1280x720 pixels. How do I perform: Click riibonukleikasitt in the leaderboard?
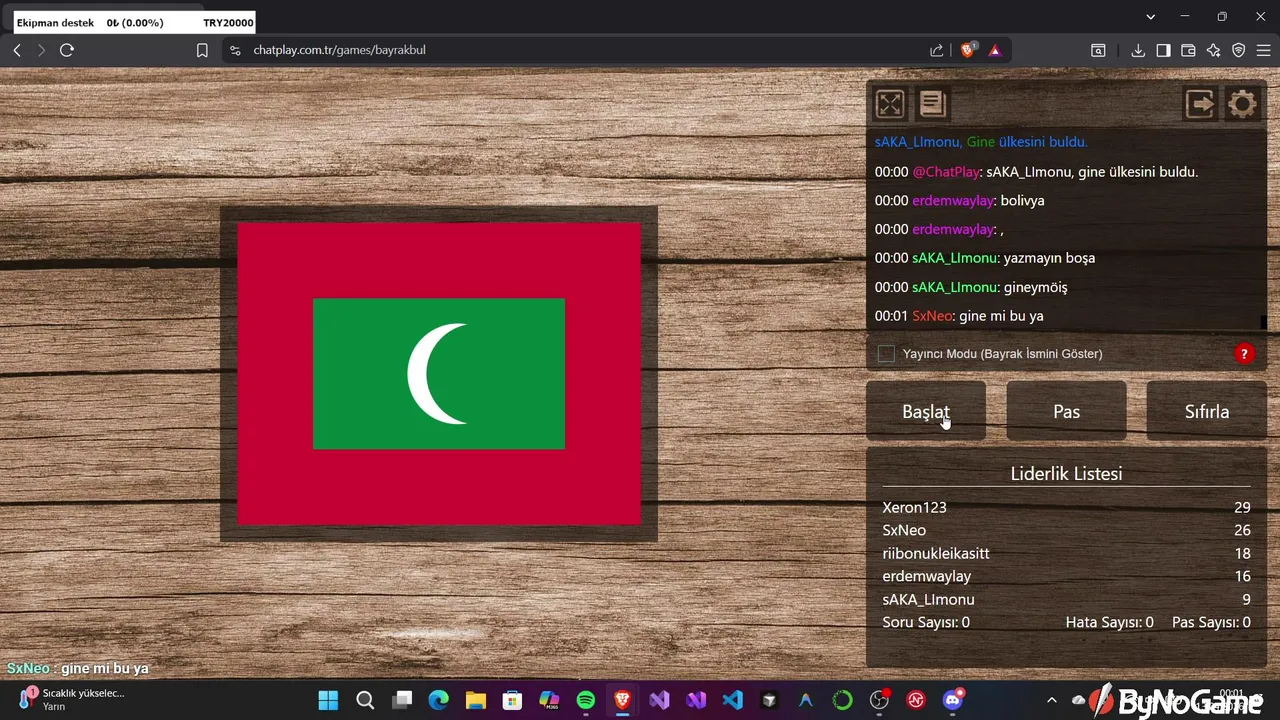(936, 553)
